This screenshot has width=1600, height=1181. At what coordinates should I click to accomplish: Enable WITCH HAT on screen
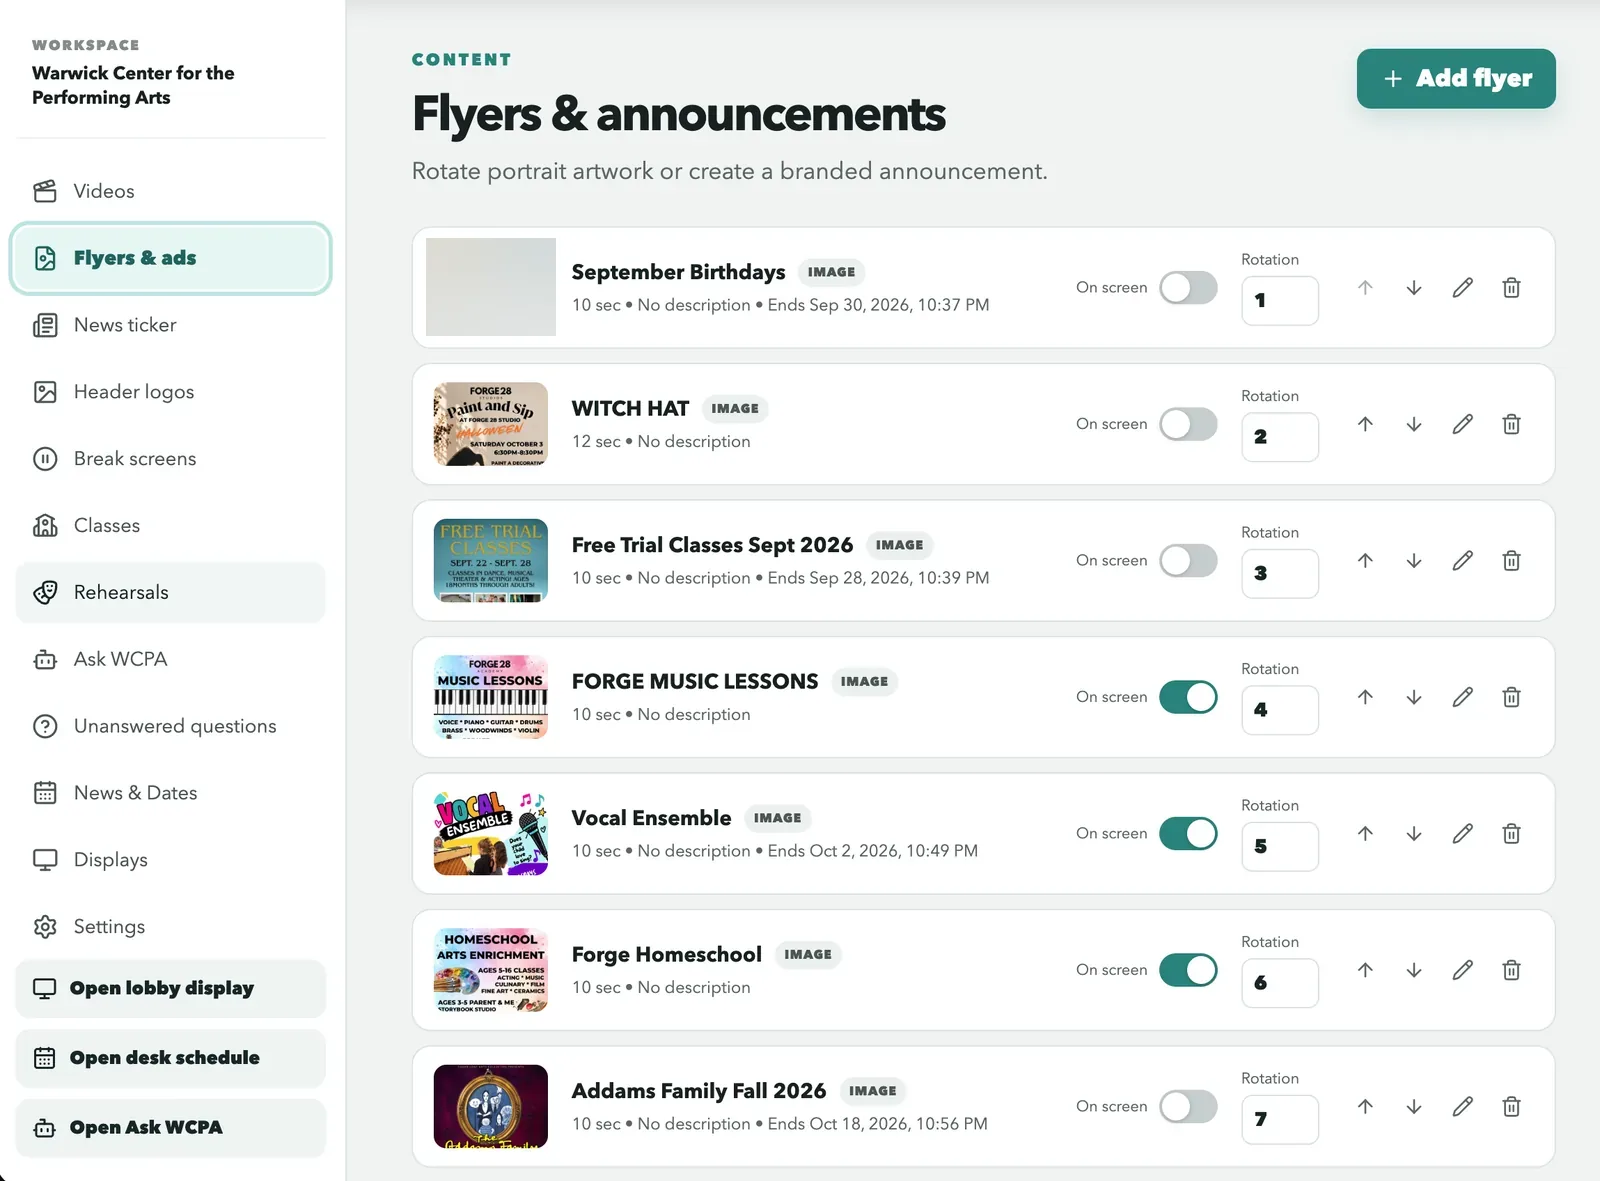1188,424
